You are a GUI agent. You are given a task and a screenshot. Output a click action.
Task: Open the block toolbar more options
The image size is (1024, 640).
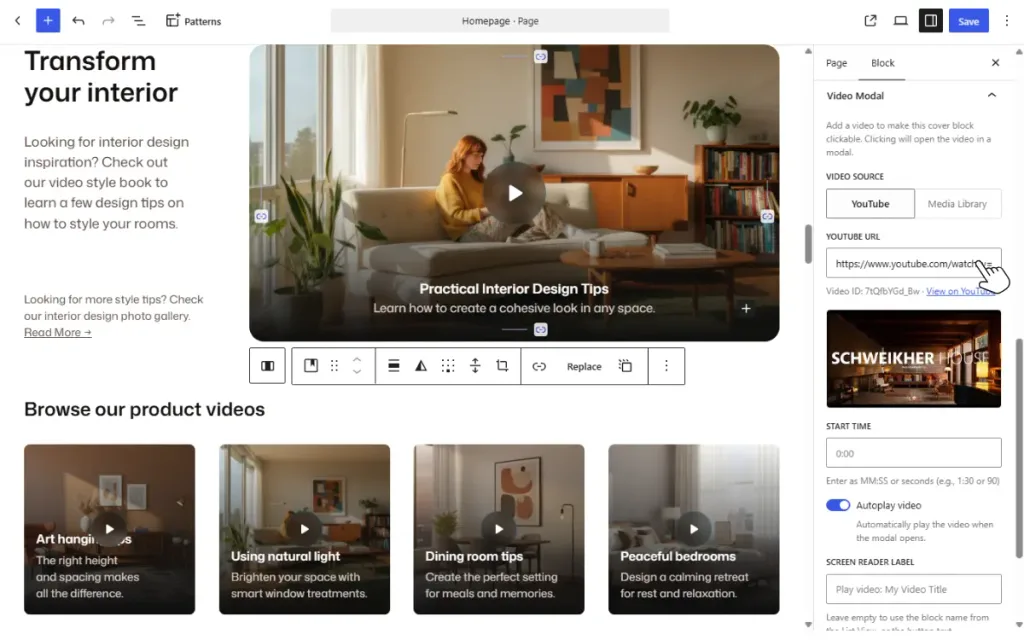click(666, 366)
